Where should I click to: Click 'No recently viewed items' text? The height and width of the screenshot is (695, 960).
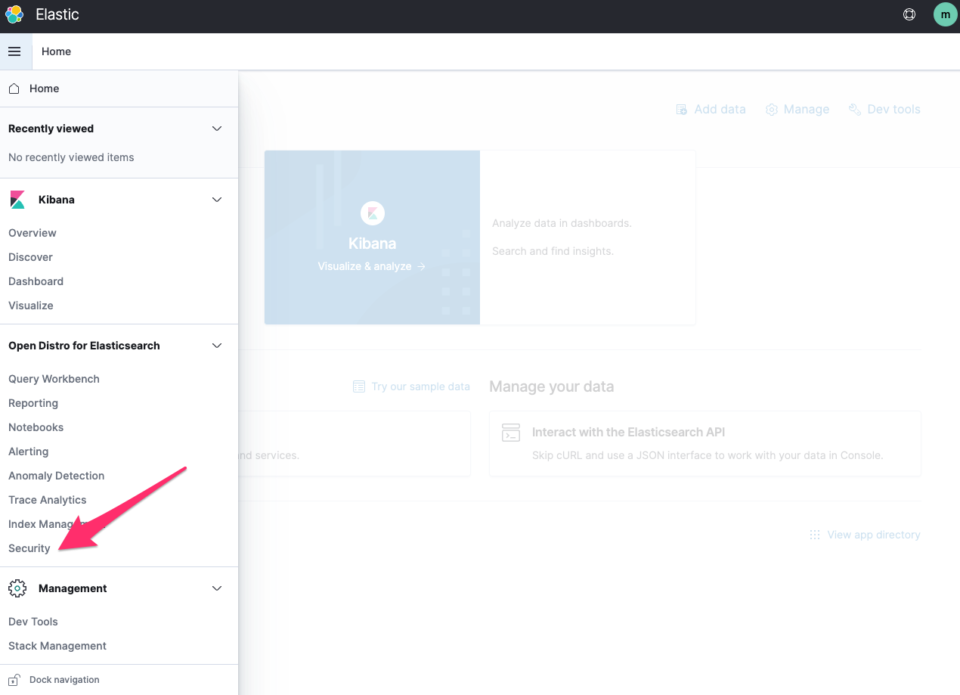pyautogui.click(x=71, y=157)
